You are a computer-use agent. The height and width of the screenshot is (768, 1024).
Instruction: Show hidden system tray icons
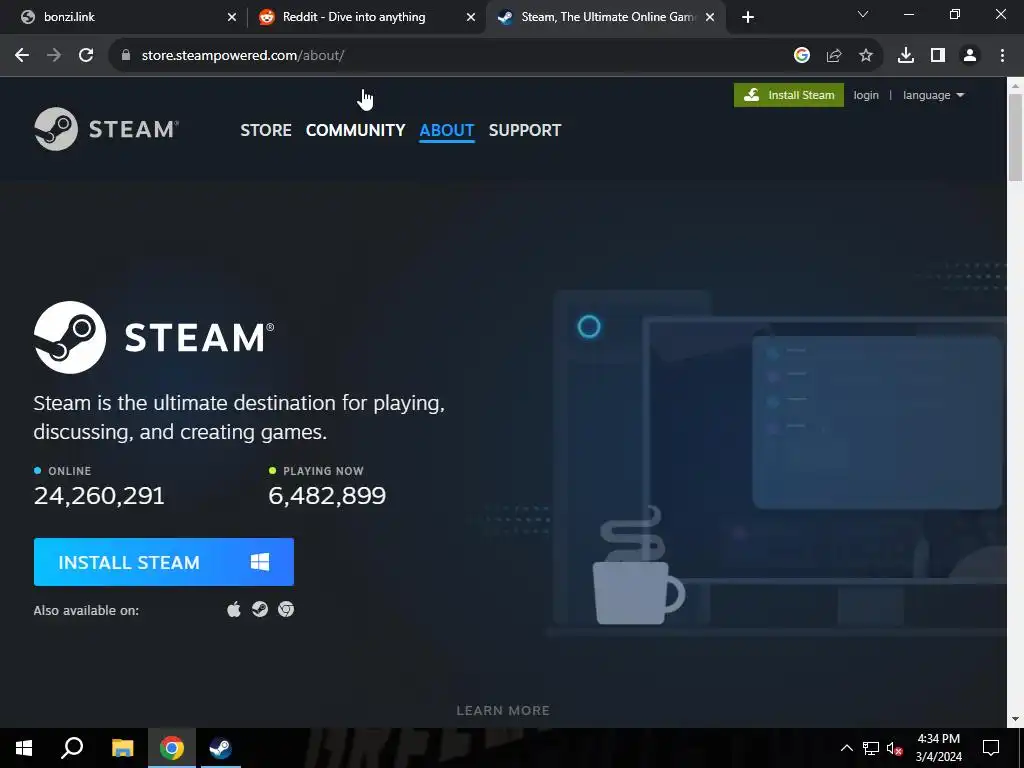pos(846,748)
